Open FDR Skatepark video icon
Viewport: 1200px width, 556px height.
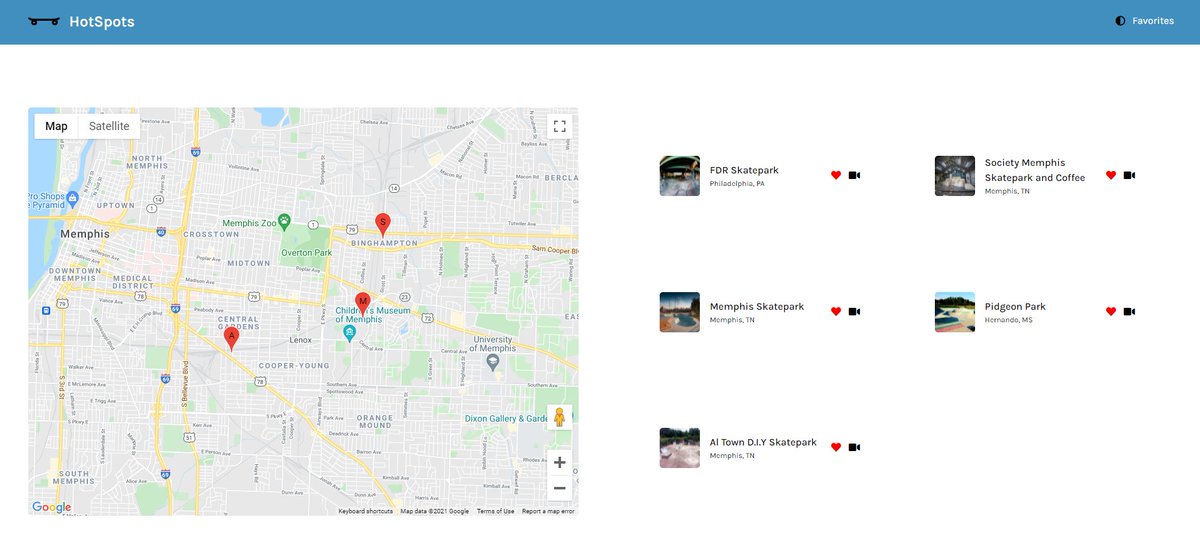(x=854, y=175)
